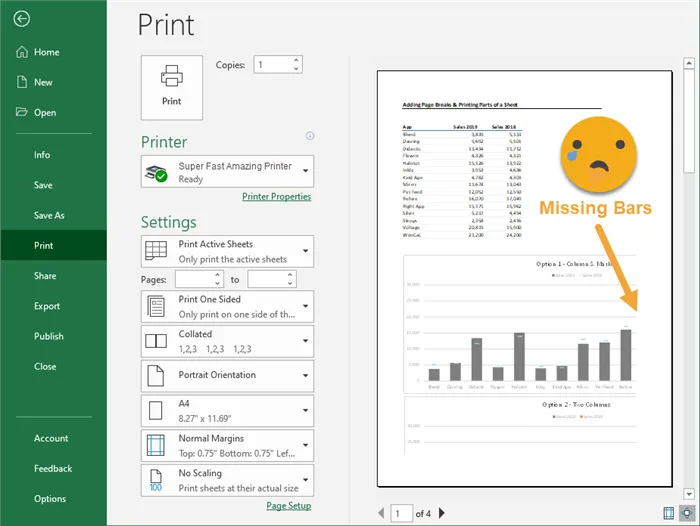The height and width of the screenshot is (526, 700).
Task: Select Save As in sidebar
Action: [49, 215]
